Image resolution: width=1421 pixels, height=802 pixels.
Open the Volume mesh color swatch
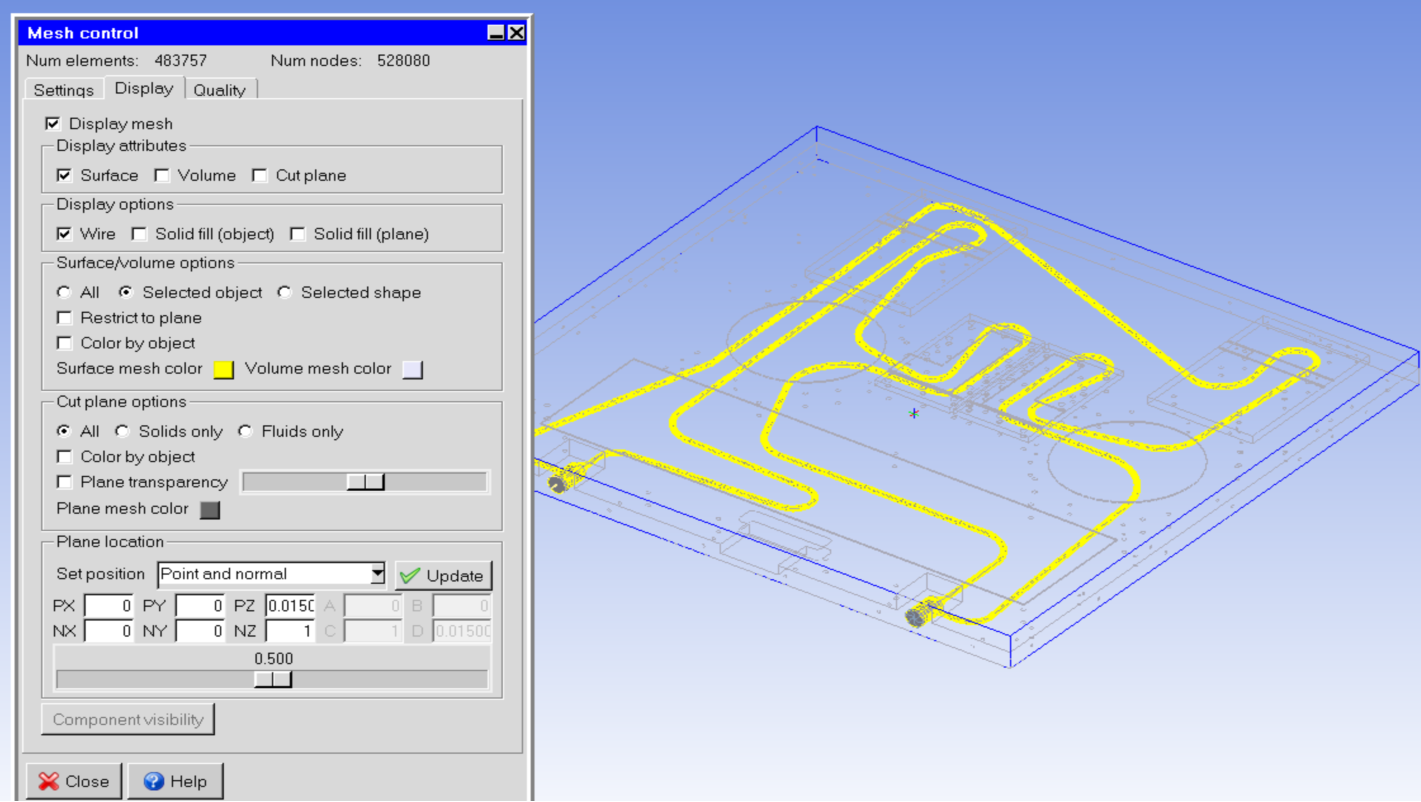coord(412,369)
